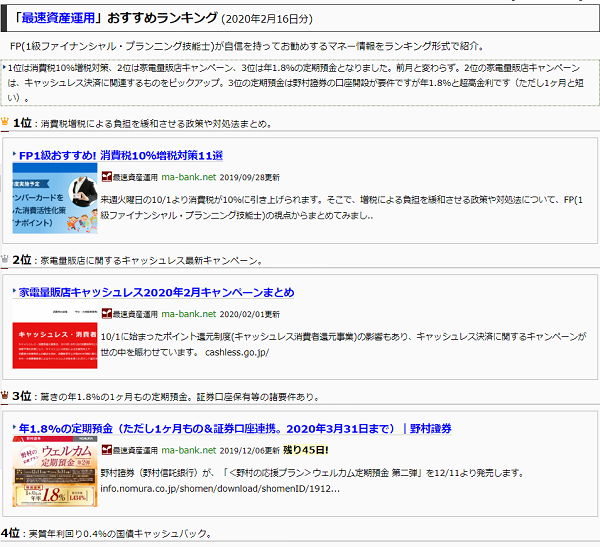This screenshot has height=547, width=600.
Task: Click ma-bank.net beside 2019/09/28更新
Action: click(189, 177)
